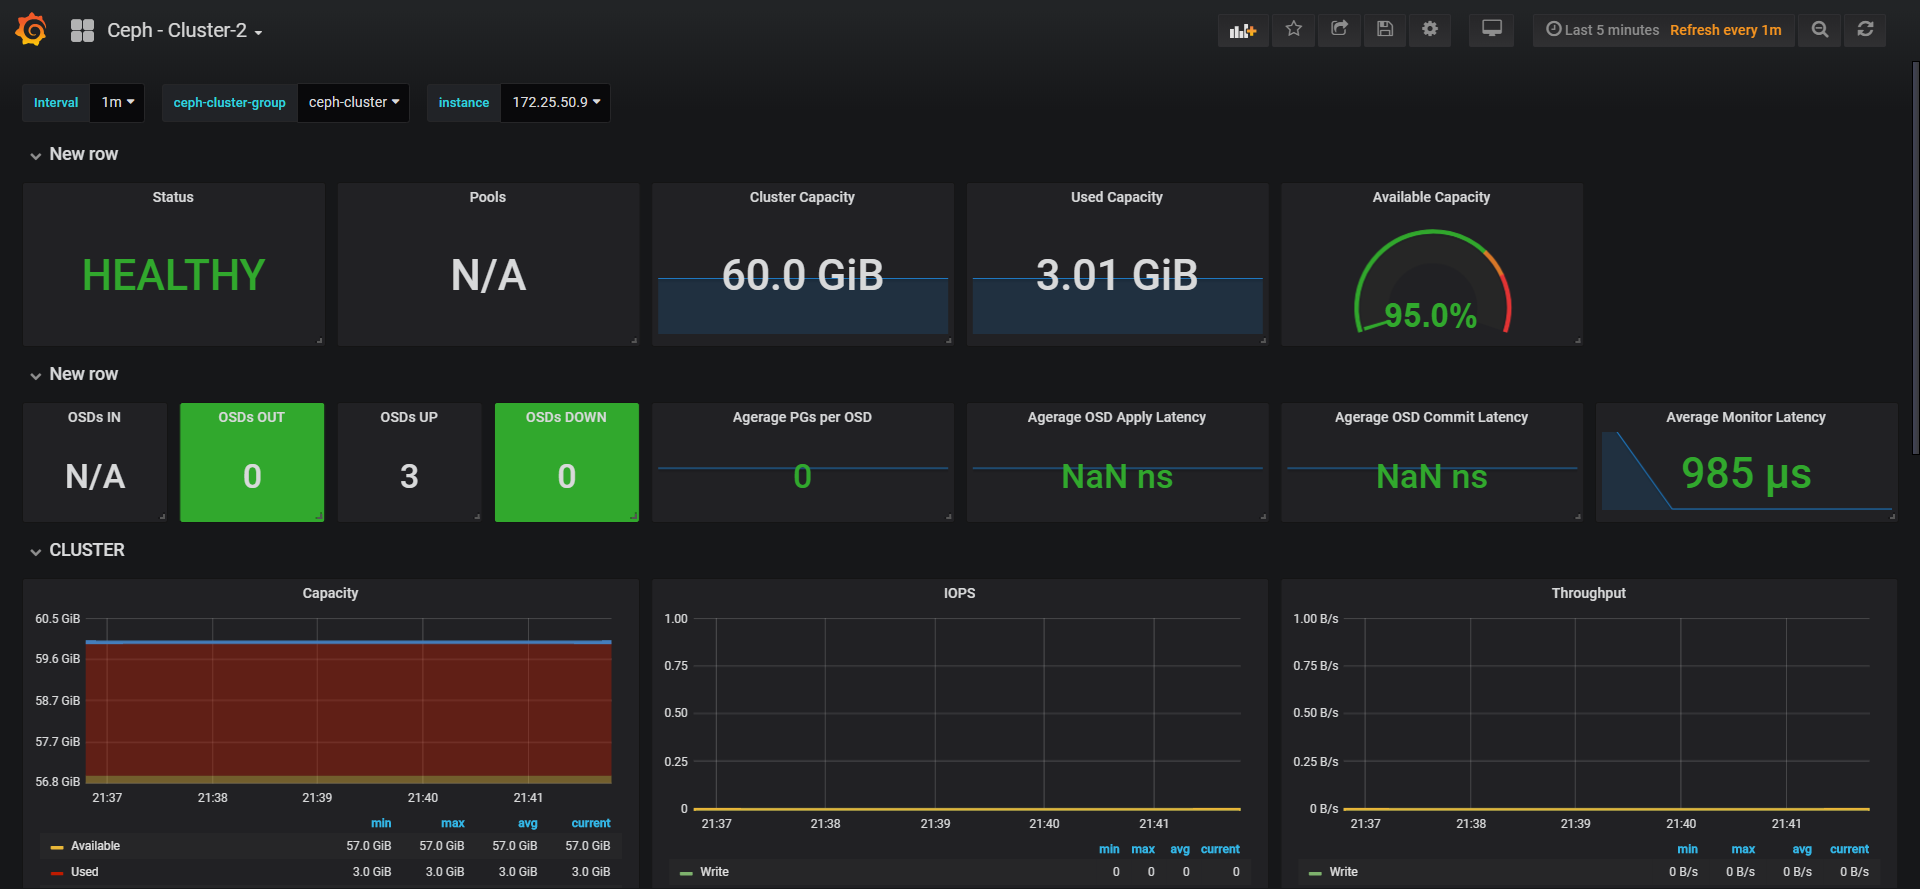1920x889 pixels.
Task: Click the dashboards grid icon
Action: click(x=82, y=30)
